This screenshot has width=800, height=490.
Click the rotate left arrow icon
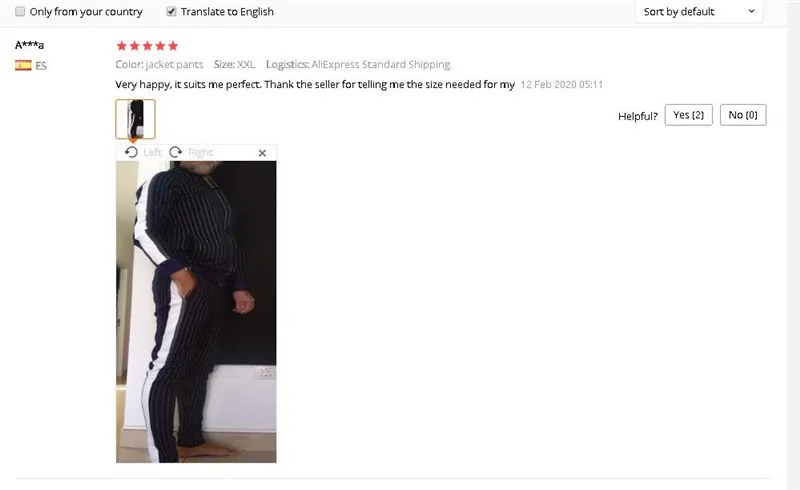coord(131,152)
